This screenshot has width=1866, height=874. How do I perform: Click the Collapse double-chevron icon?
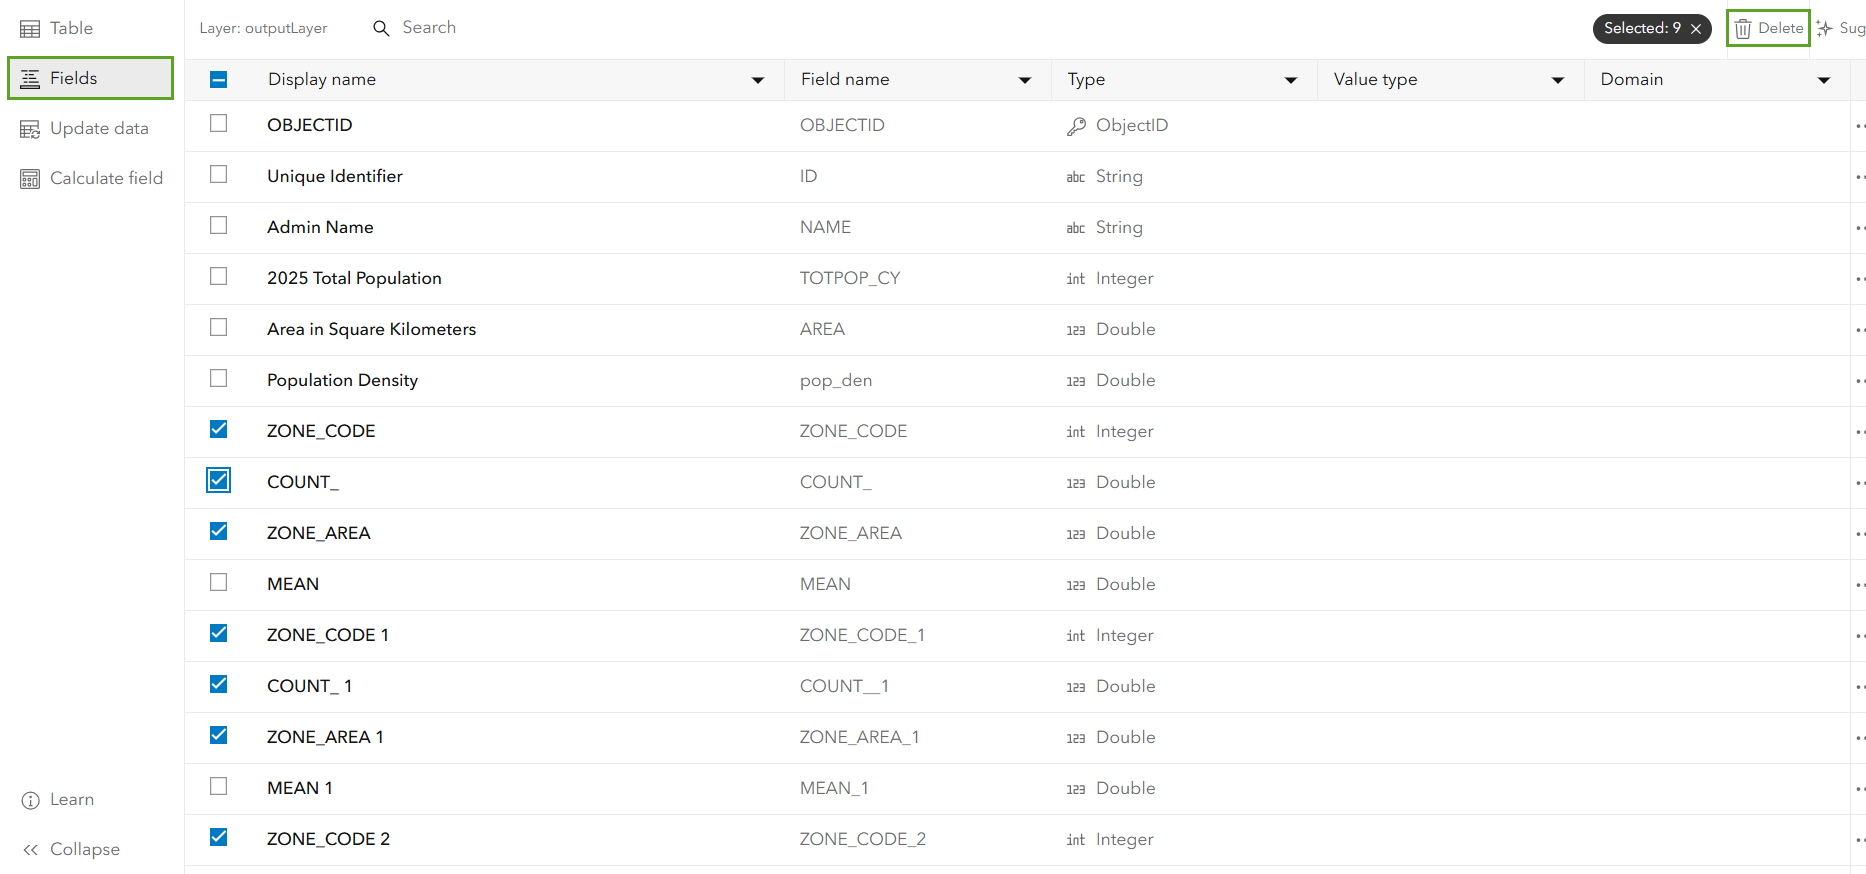click(x=30, y=850)
